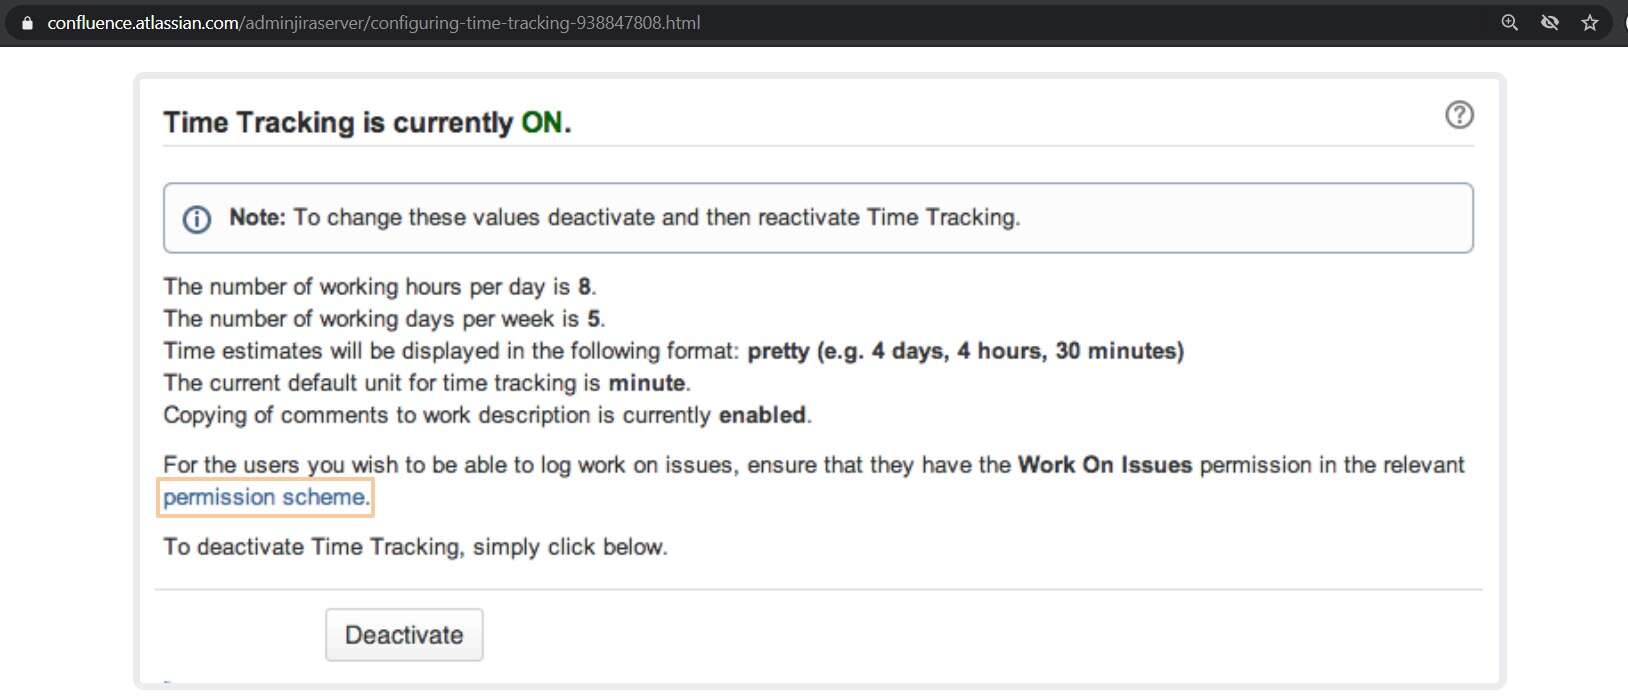
Task: Click the lock icon in address bar
Action: (27, 23)
